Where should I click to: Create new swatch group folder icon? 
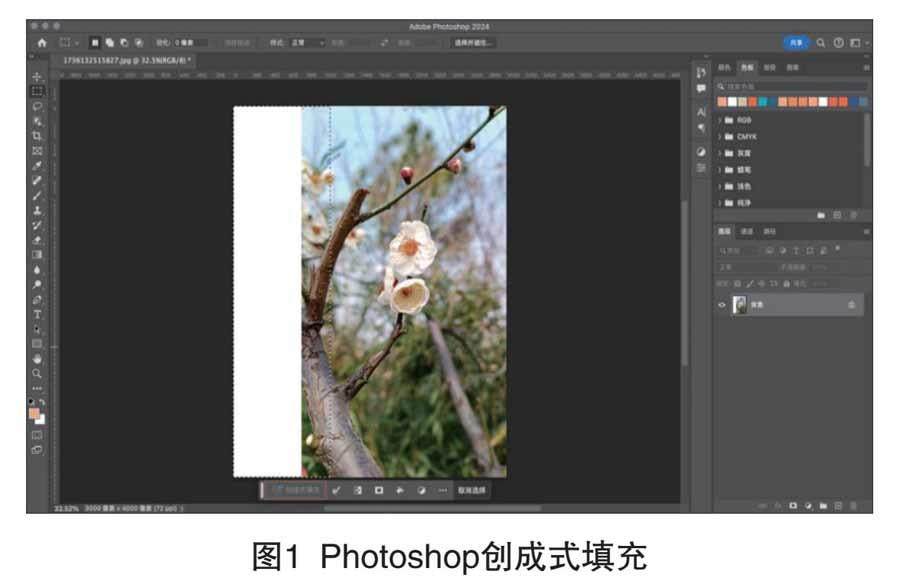click(821, 215)
